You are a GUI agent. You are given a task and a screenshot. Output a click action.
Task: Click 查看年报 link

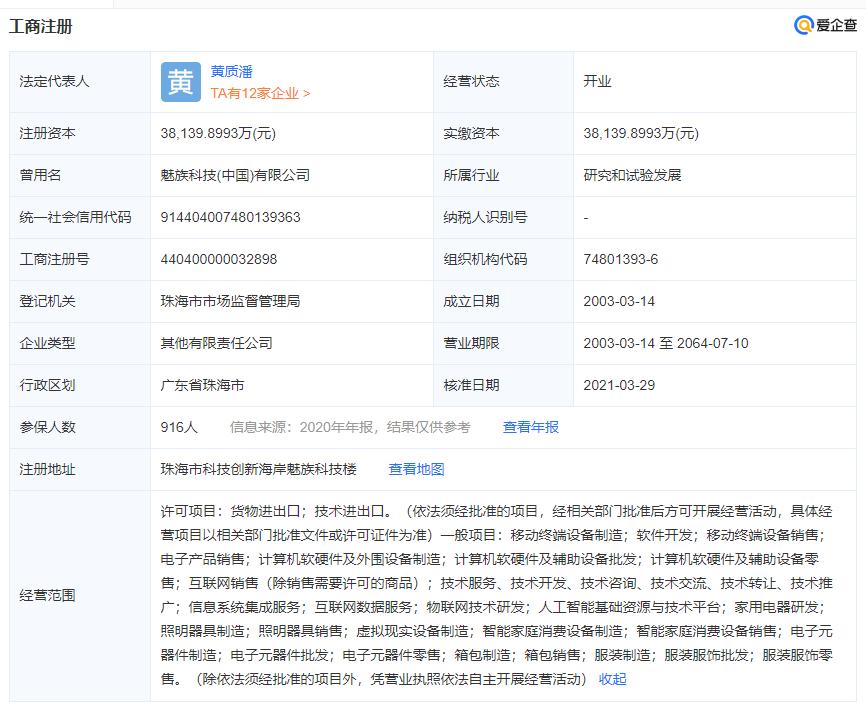point(531,427)
